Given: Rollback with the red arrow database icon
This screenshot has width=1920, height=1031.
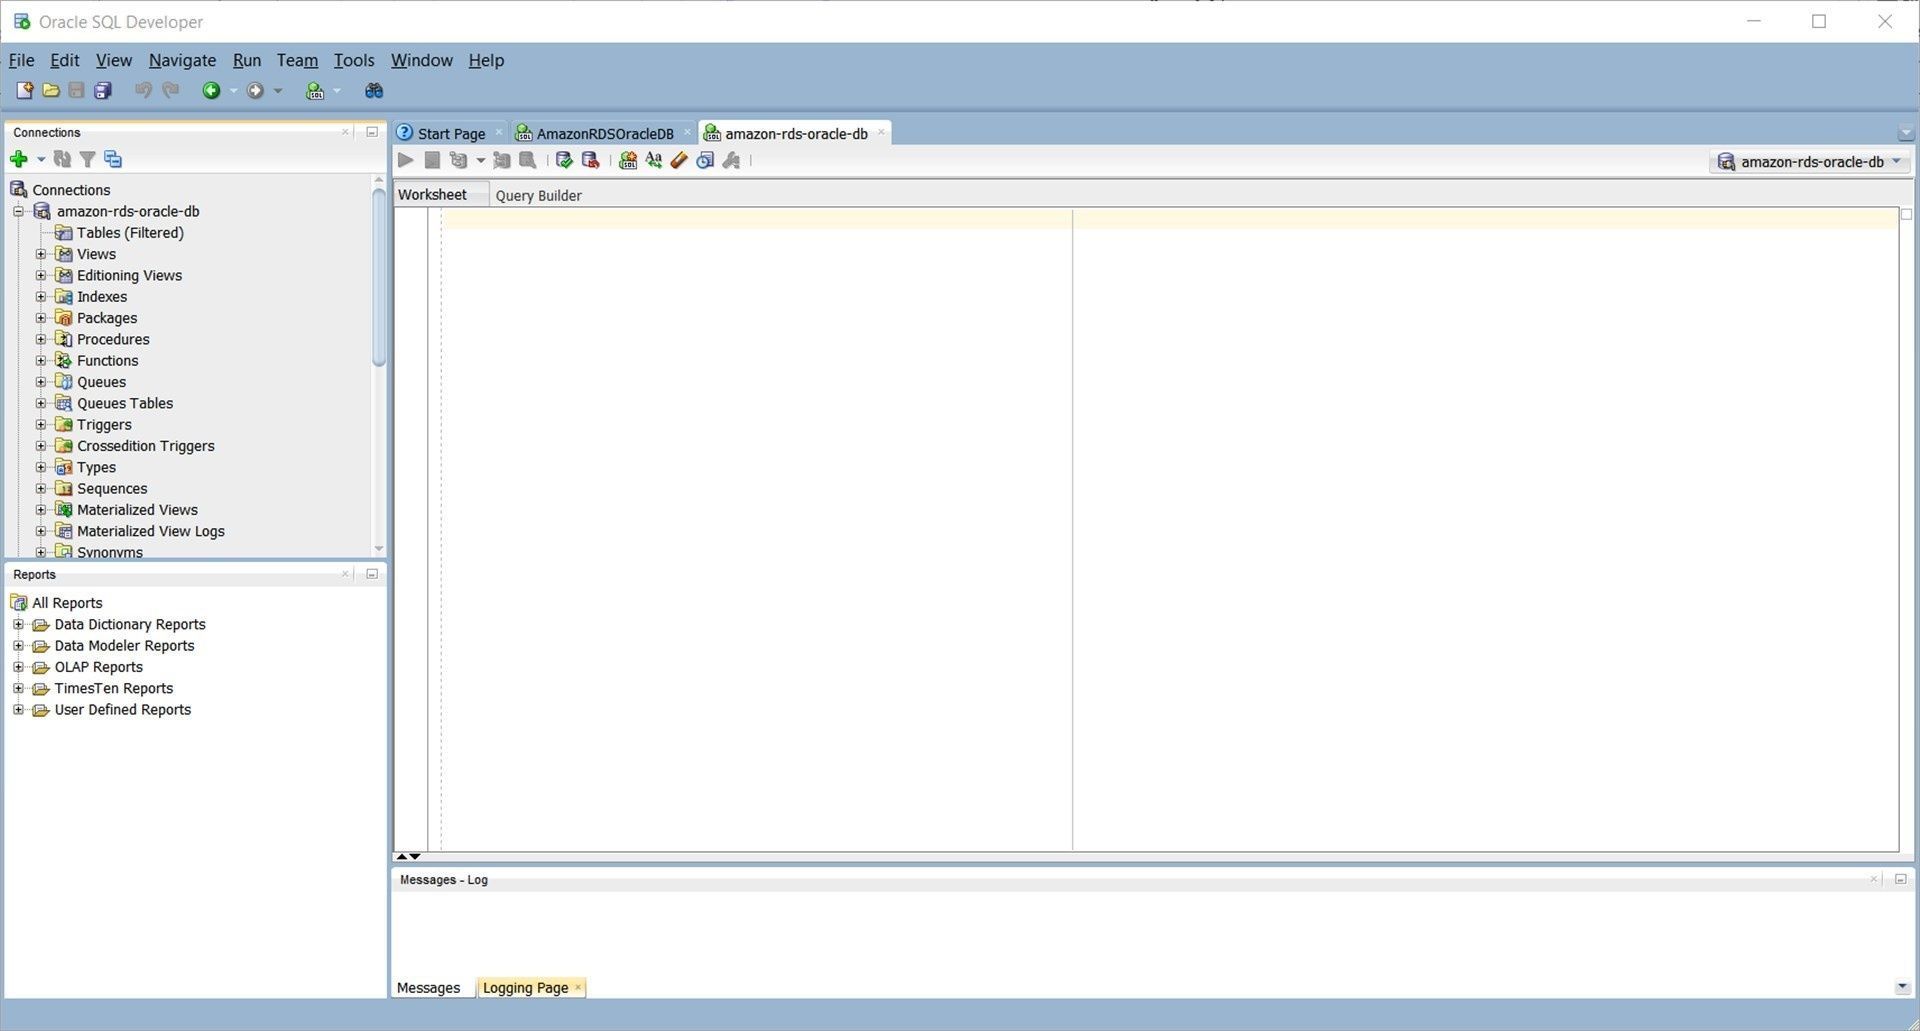Looking at the screenshot, I should tap(590, 160).
